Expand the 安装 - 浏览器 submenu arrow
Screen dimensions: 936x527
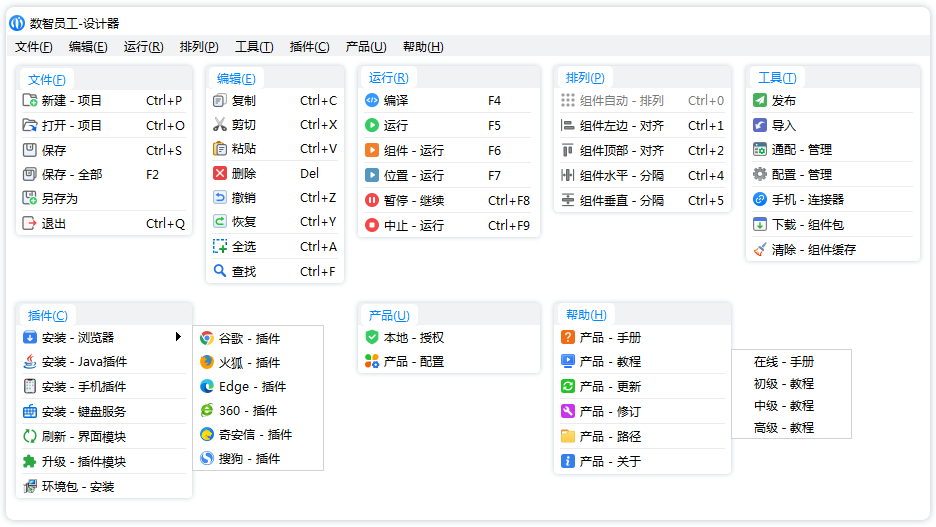click(178, 337)
